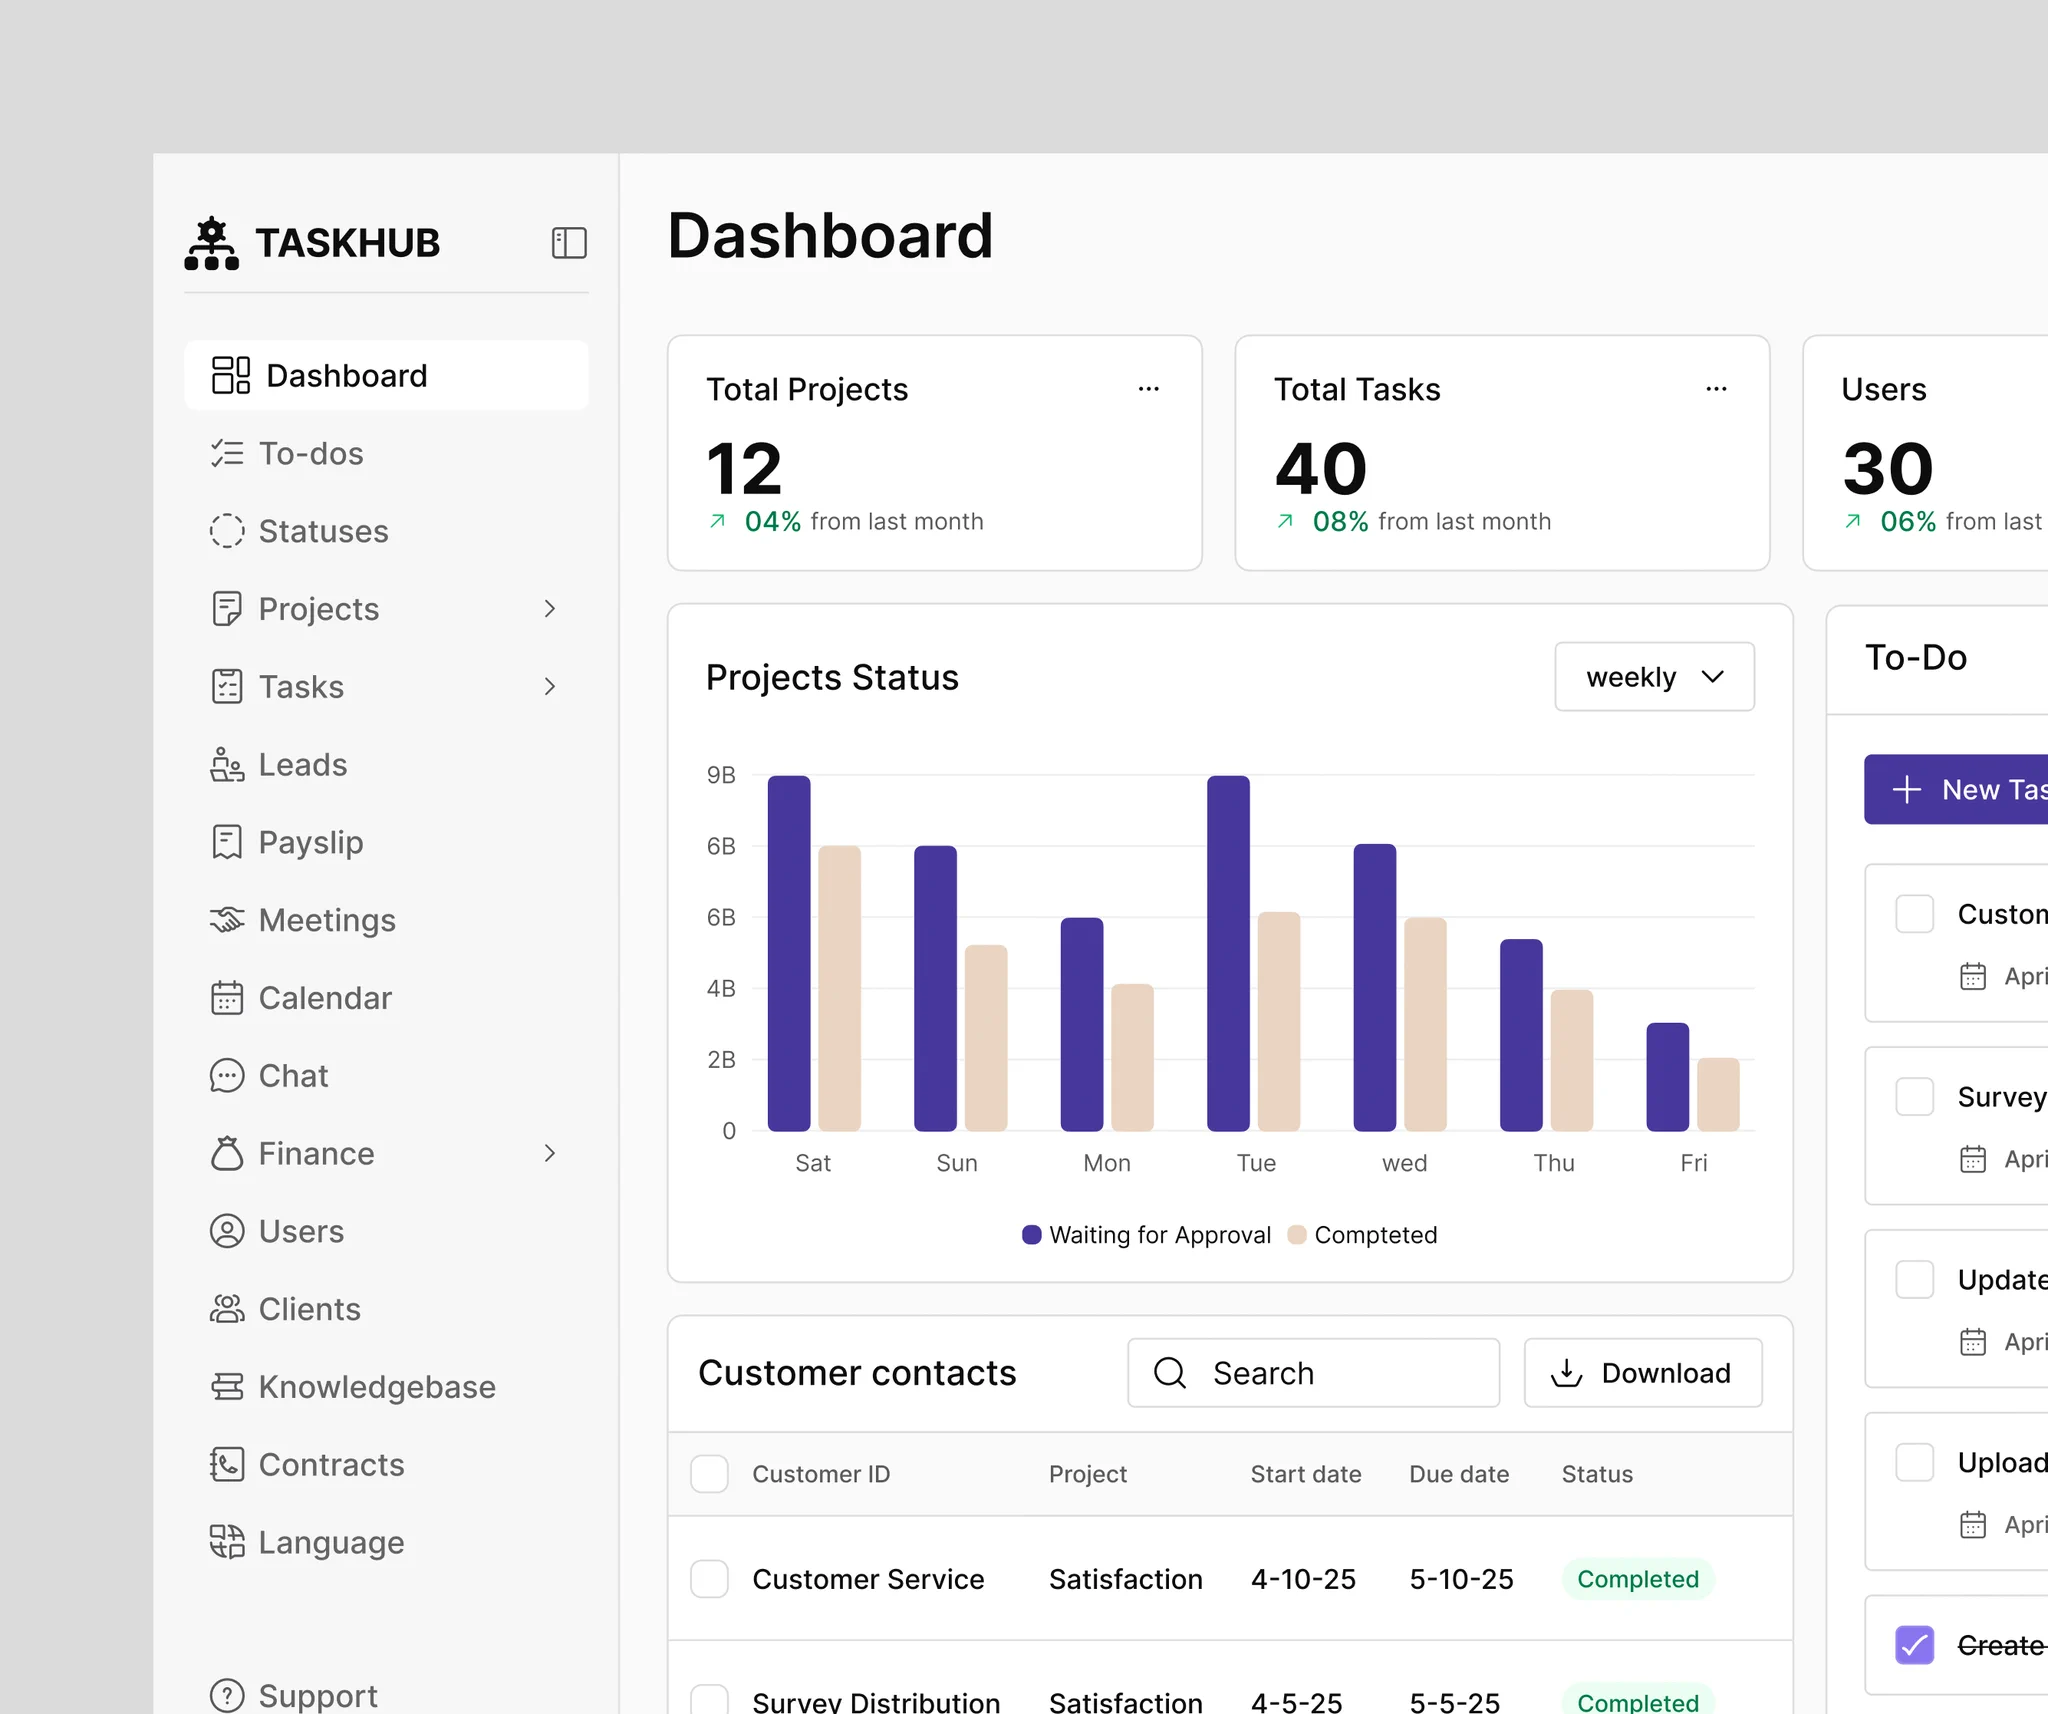The width and height of the screenshot is (2048, 1714).
Task: Open the Total Tasks three-dot menu
Action: coord(1716,389)
